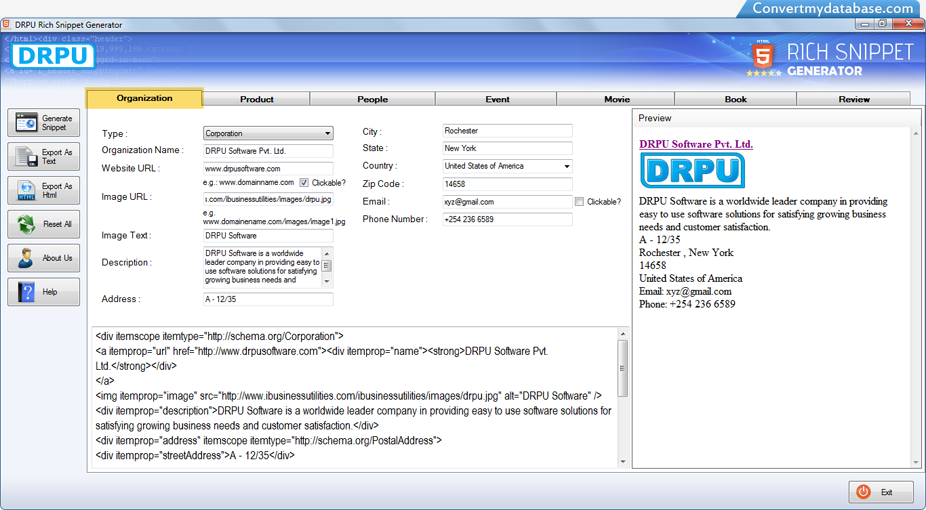The image size is (926, 510).
Task: Click the streetAddress code line
Action: (x=195, y=456)
